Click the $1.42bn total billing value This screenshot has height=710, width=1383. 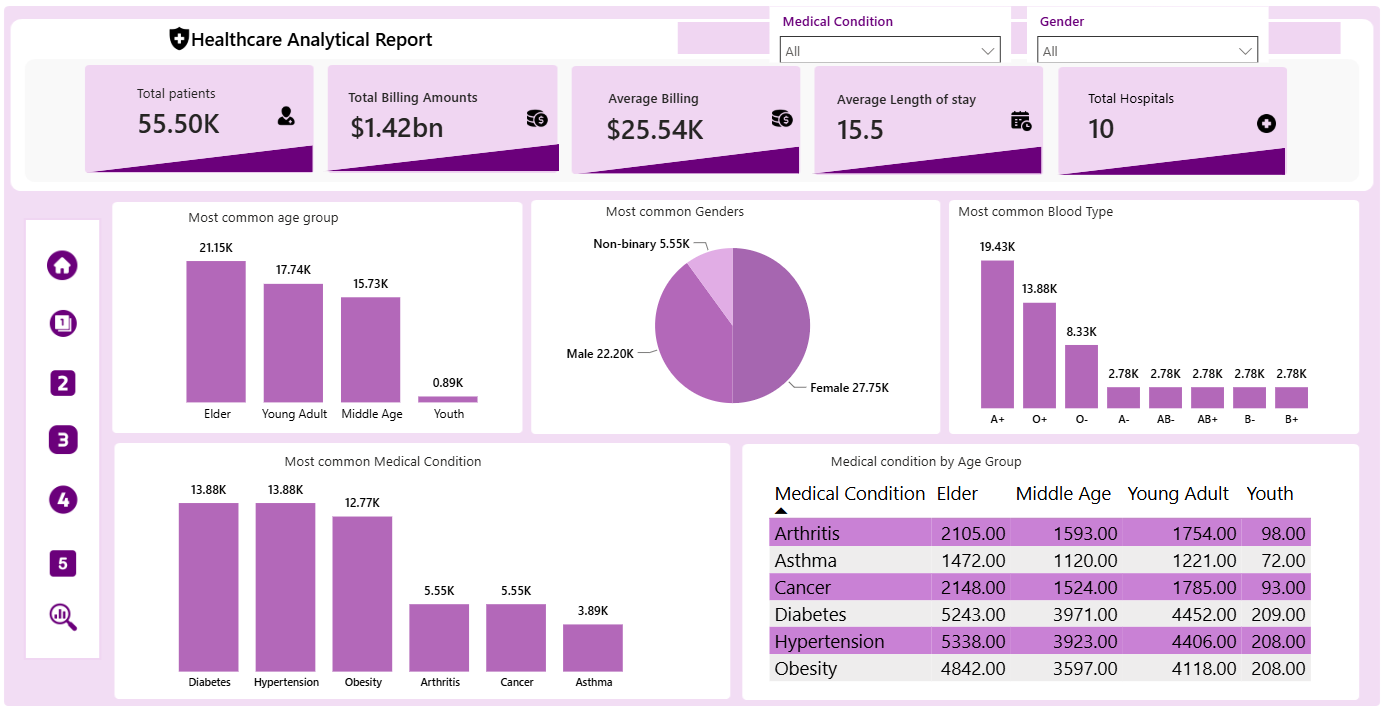click(x=397, y=127)
